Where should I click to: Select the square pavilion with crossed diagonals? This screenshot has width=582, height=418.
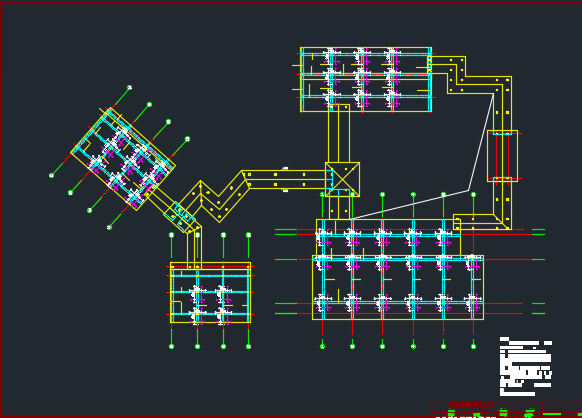[x=342, y=179]
